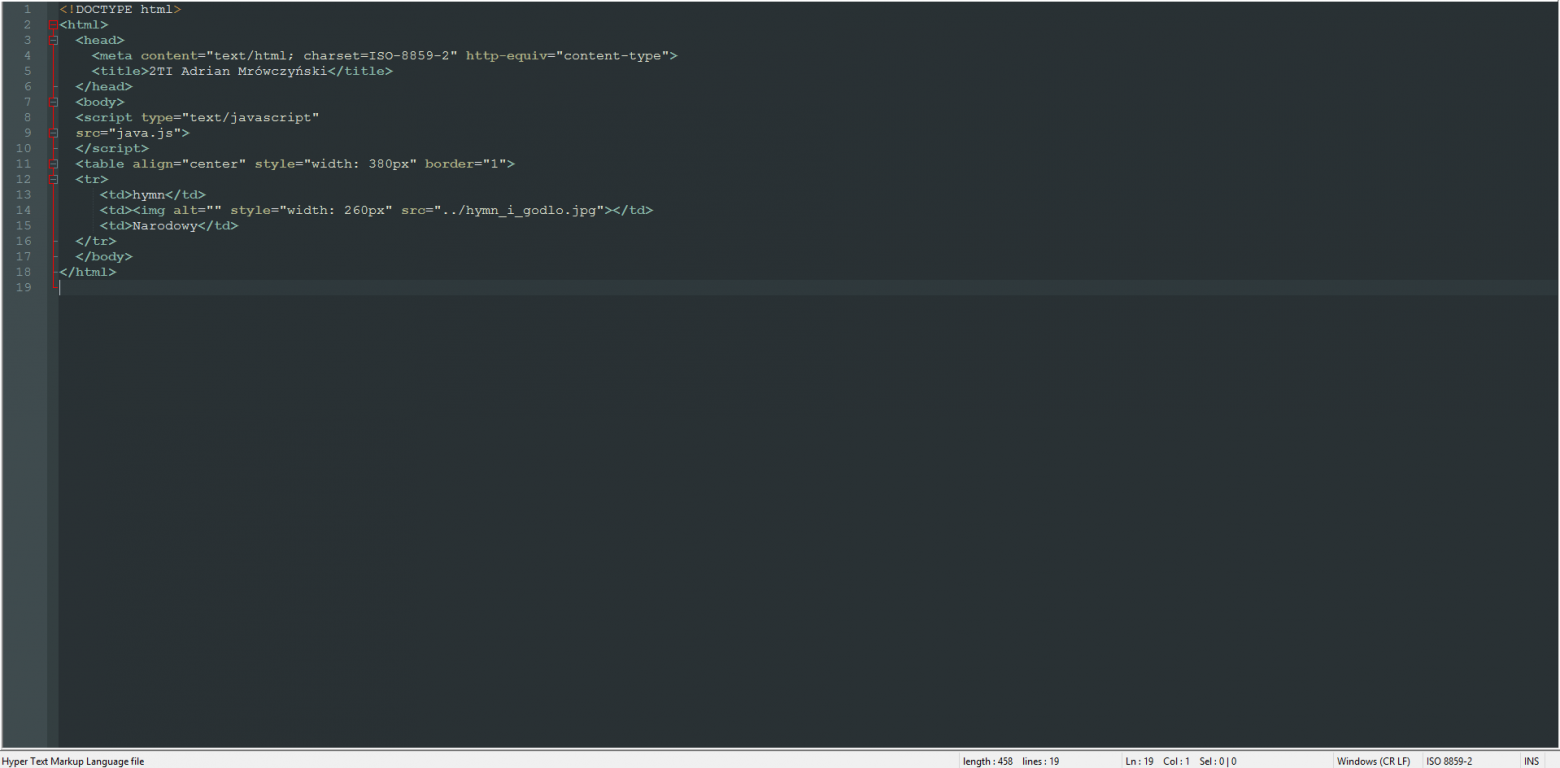Click the Sel : 0 | 0 status entry
1560x768 pixels.
pos(1217,761)
